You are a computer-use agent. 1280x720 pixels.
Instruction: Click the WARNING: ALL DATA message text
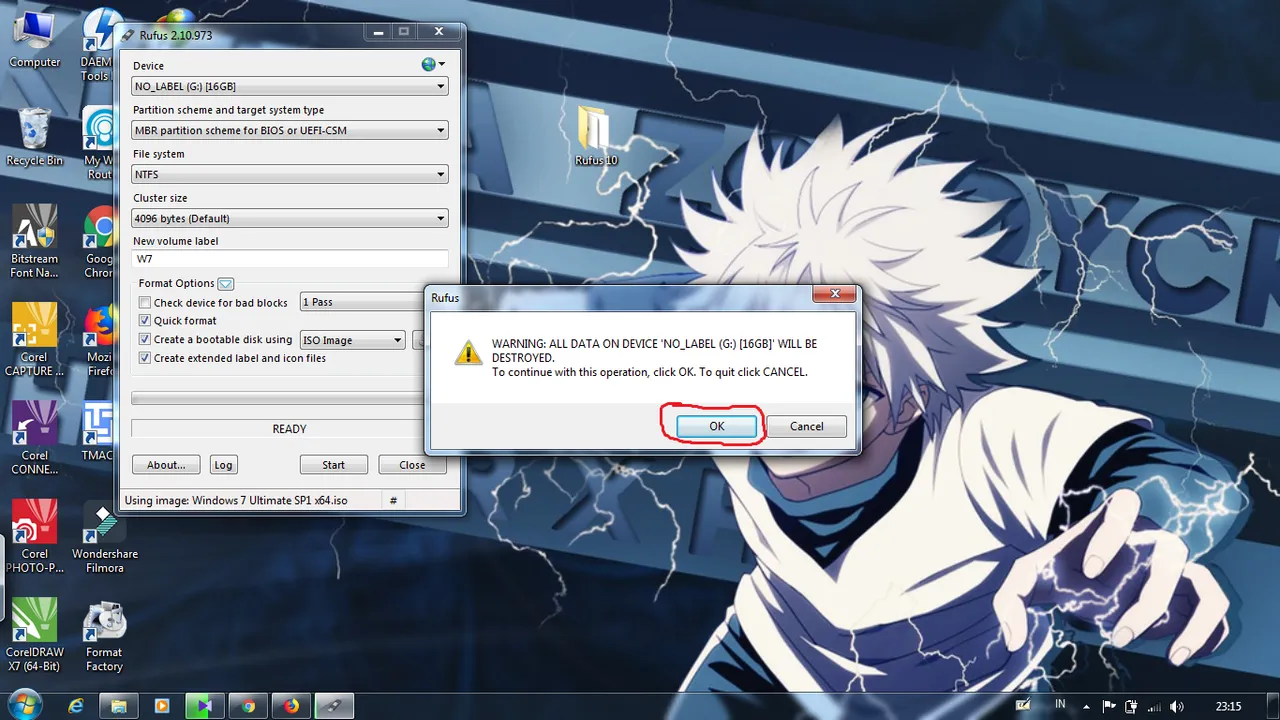tap(654, 357)
